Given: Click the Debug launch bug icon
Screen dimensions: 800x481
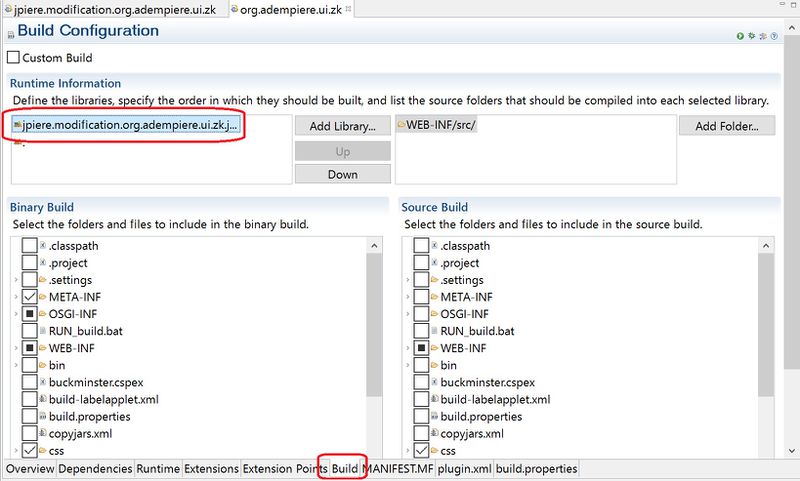Looking at the screenshot, I should pyautogui.click(x=753, y=36).
